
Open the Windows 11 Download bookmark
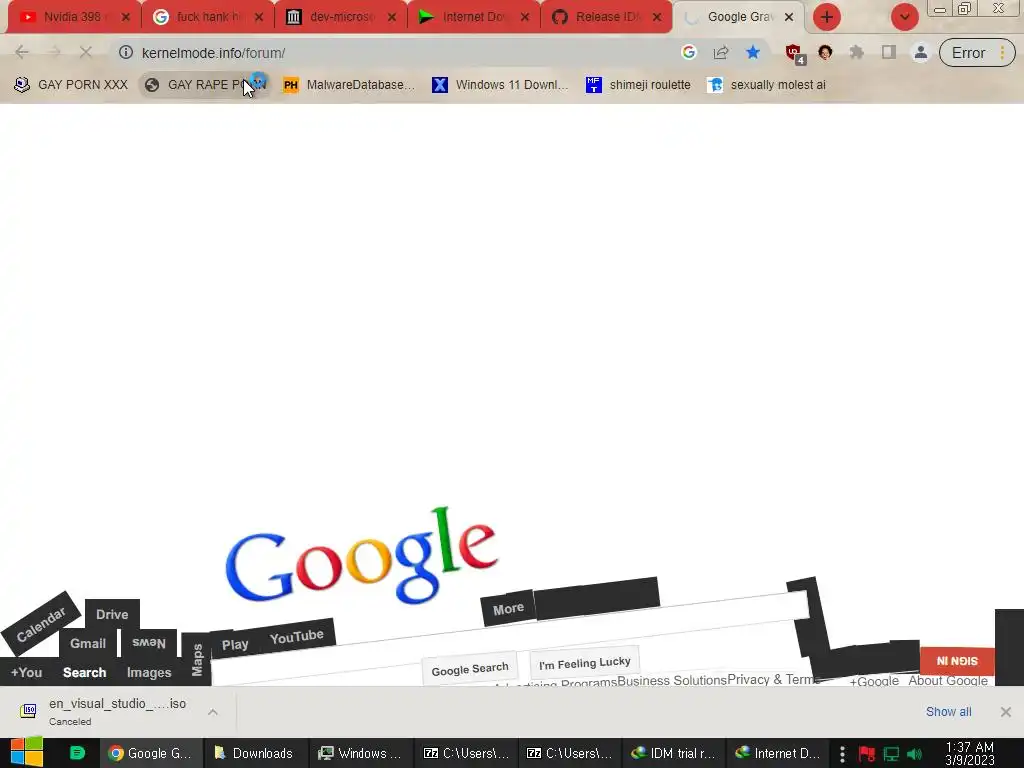[500, 85]
